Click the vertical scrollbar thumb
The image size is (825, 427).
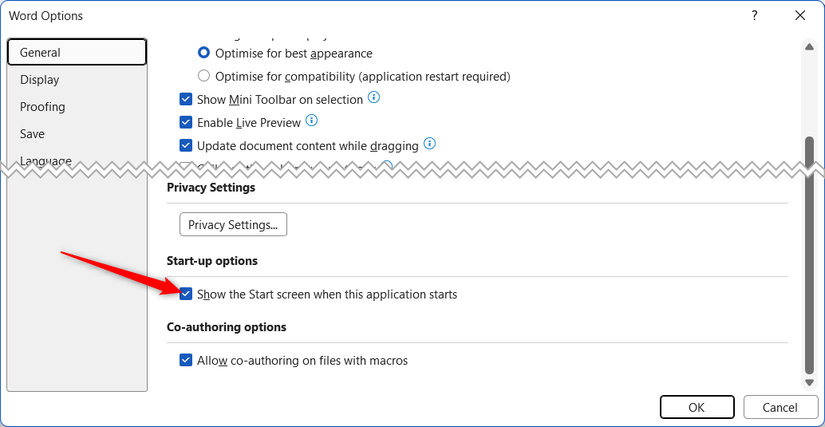(x=809, y=250)
